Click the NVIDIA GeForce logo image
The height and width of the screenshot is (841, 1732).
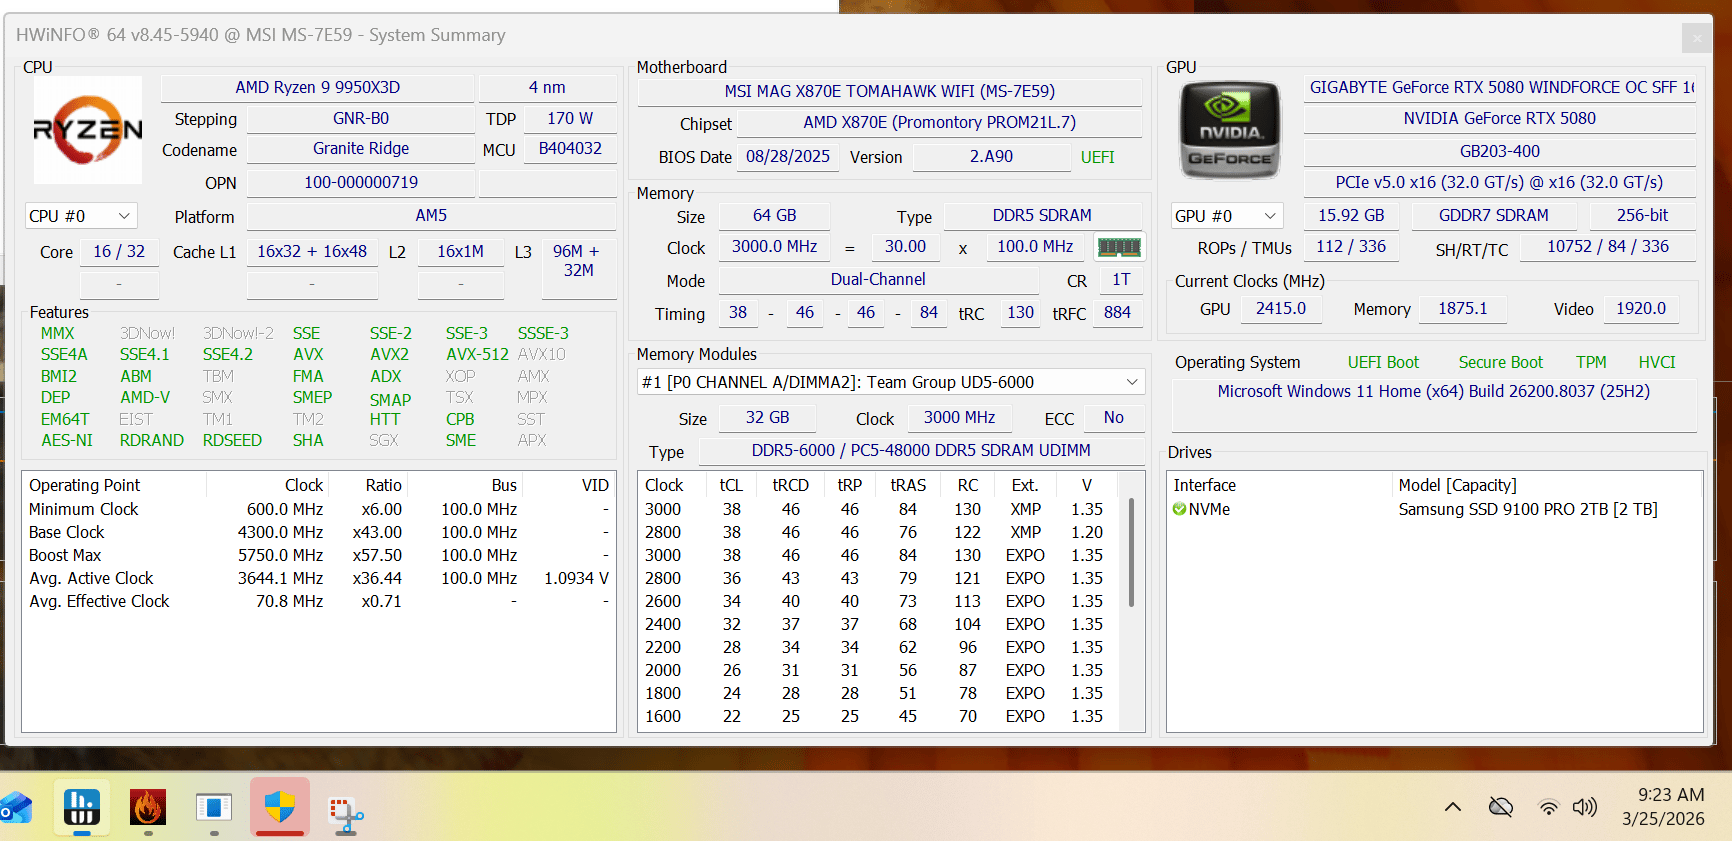(x=1230, y=130)
